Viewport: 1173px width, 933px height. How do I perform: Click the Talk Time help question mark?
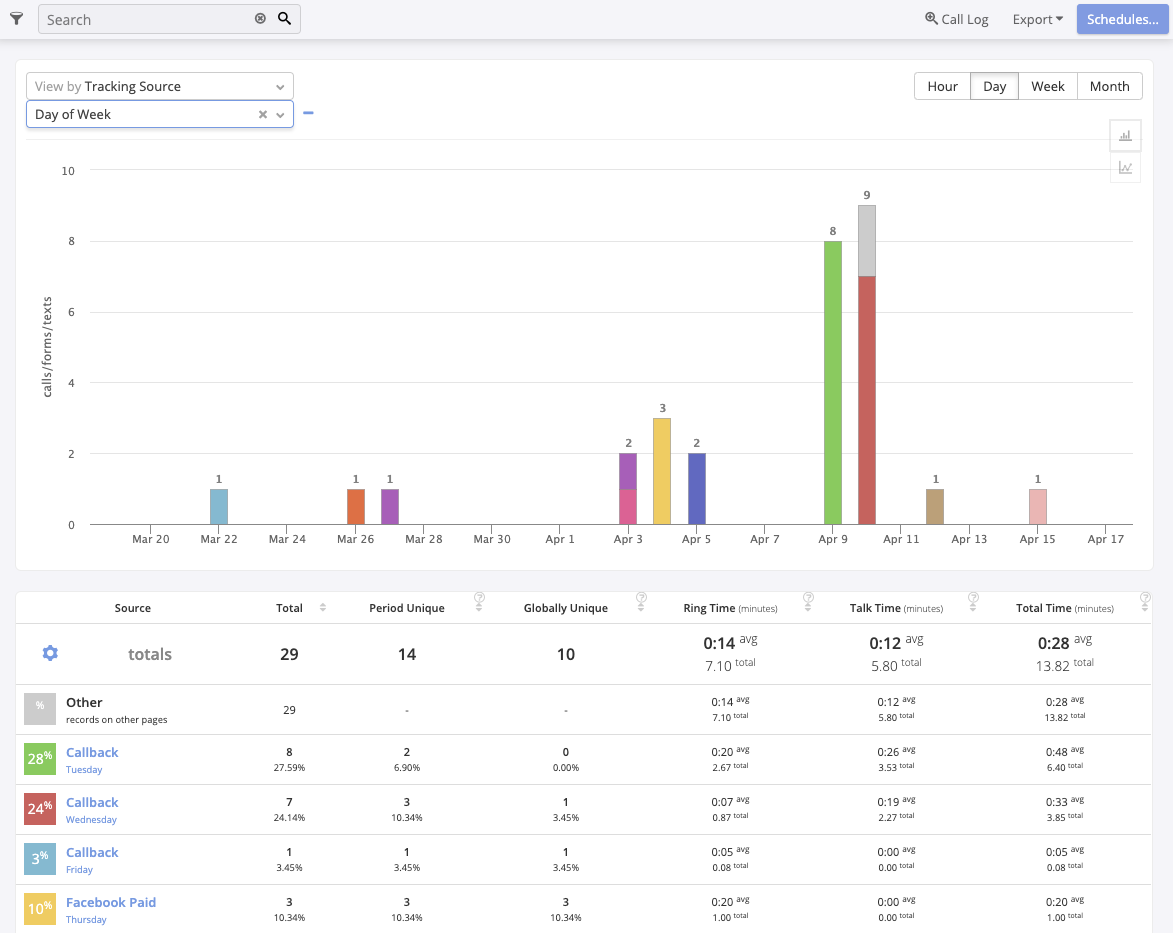[x=973, y=600]
